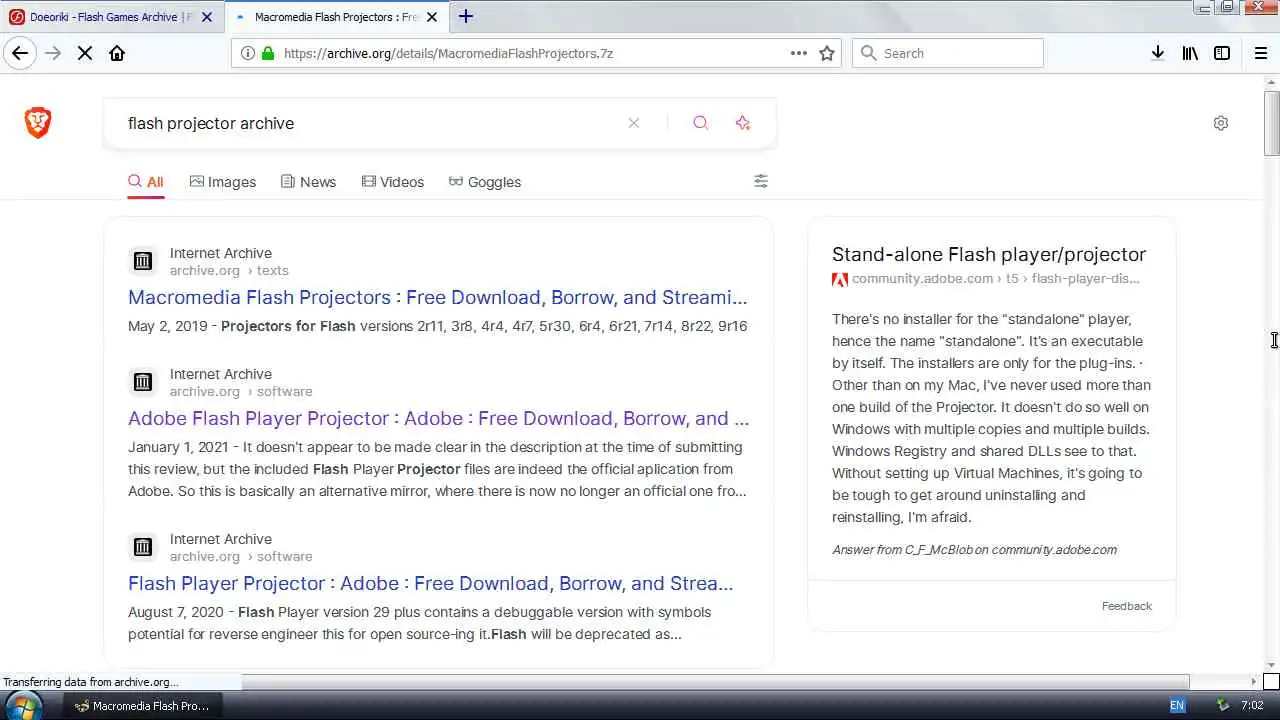Click the forward arrow navigation button

point(53,53)
